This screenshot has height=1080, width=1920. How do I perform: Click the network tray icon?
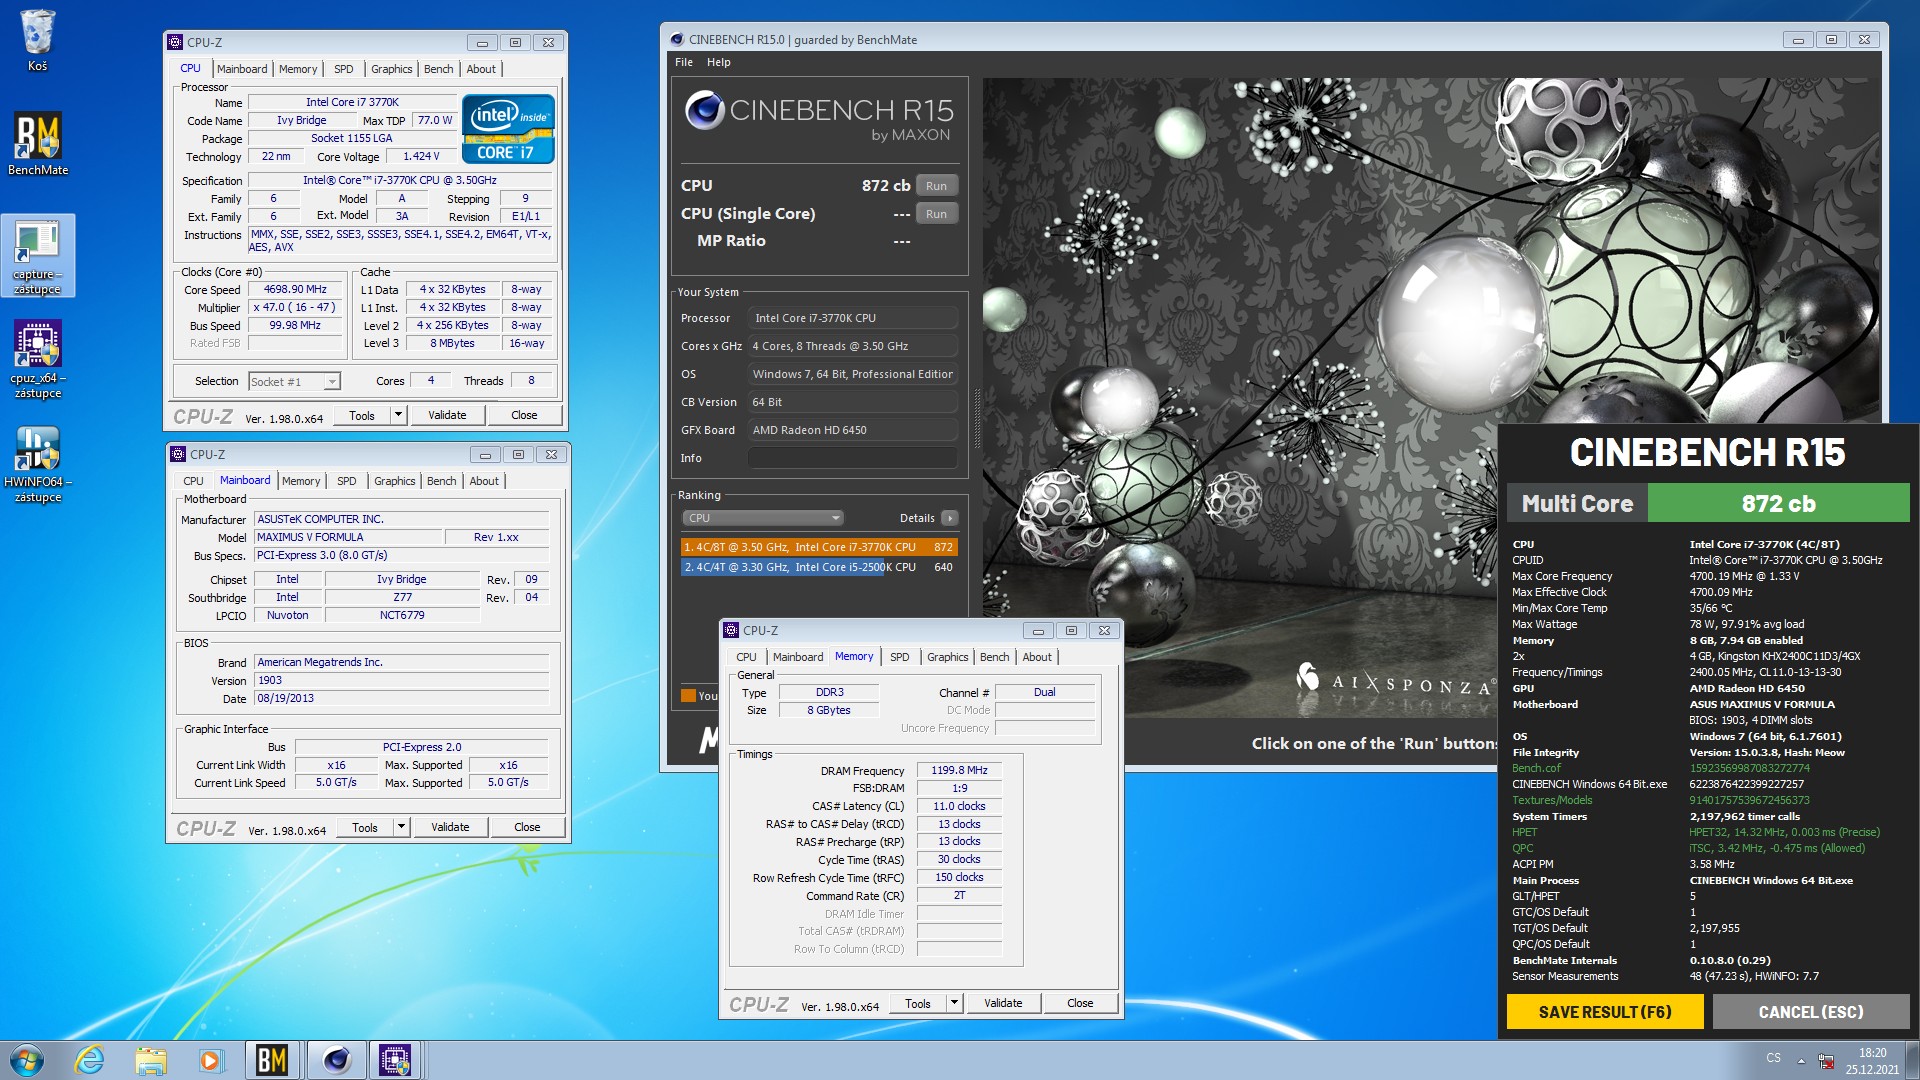(1826, 1060)
